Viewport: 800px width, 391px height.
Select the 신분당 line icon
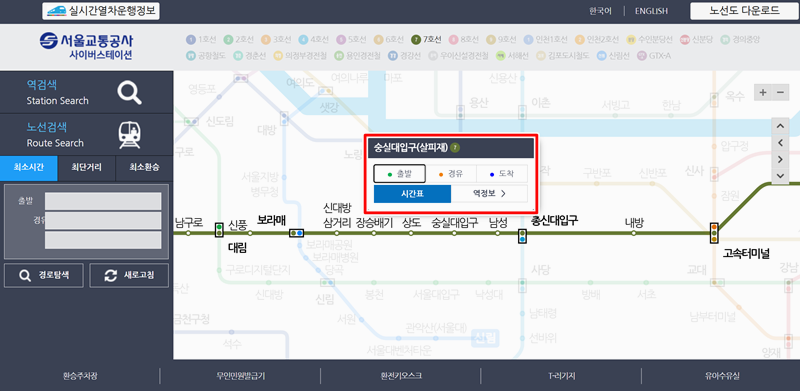tap(685, 39)
